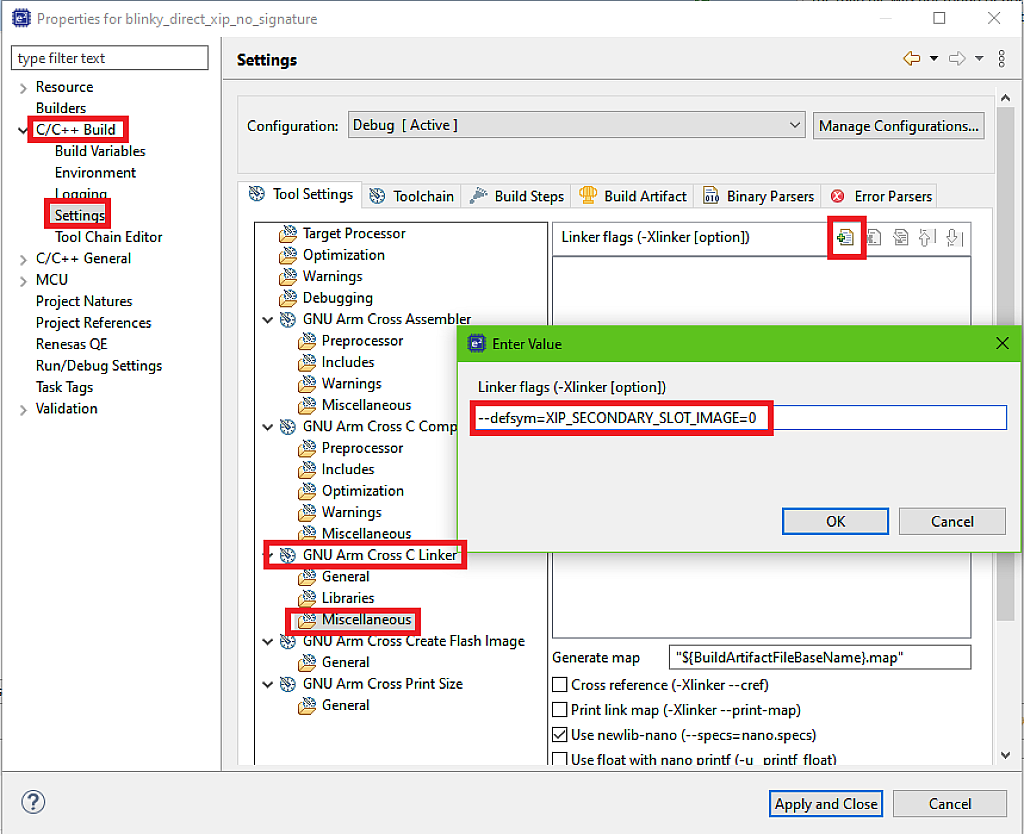The image size is (1024, 834).
Task: Expand the MCU section in the sidebar
Action: click(22, 279)
